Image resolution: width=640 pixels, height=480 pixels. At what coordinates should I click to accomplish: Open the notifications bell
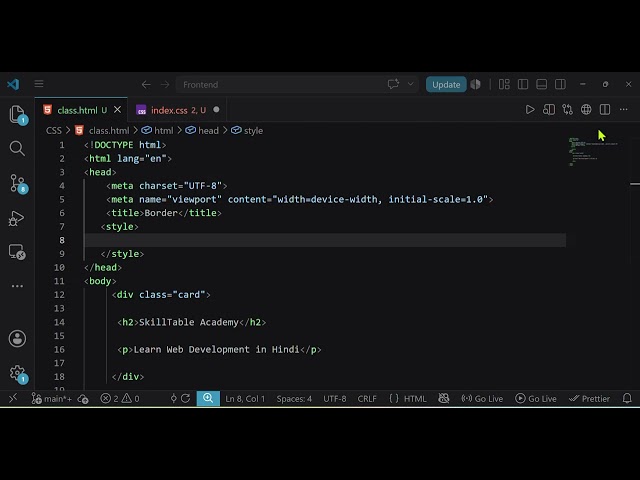tap(627, 398)
